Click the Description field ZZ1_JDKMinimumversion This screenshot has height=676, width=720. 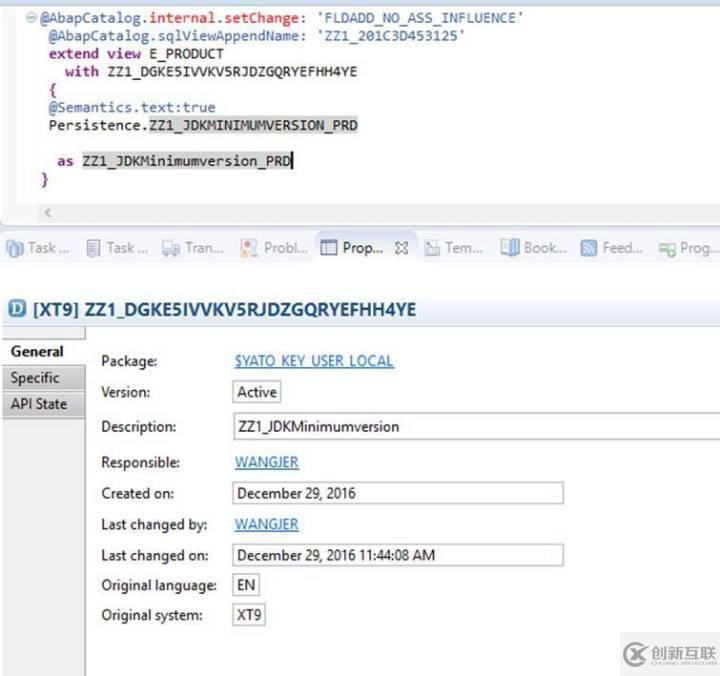pyautogui.click(x=476, y=427)
